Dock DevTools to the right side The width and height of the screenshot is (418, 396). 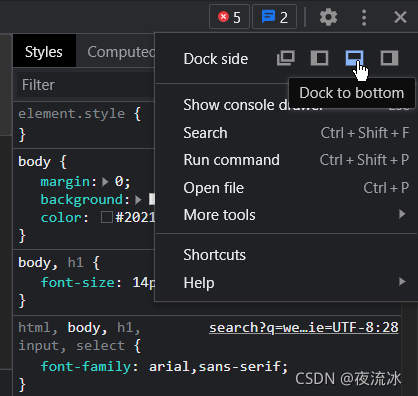[x=389, y=58]
